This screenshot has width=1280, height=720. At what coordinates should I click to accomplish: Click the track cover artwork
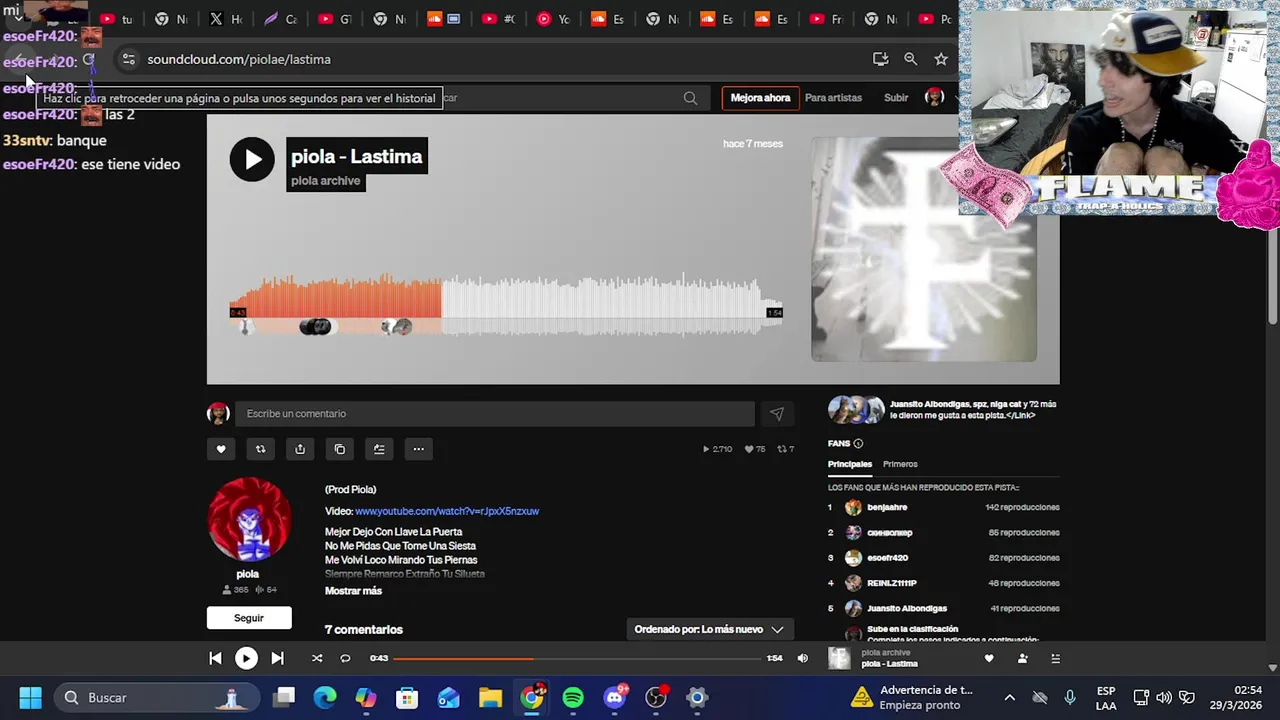pyautogui.click(x=923, y=249)
